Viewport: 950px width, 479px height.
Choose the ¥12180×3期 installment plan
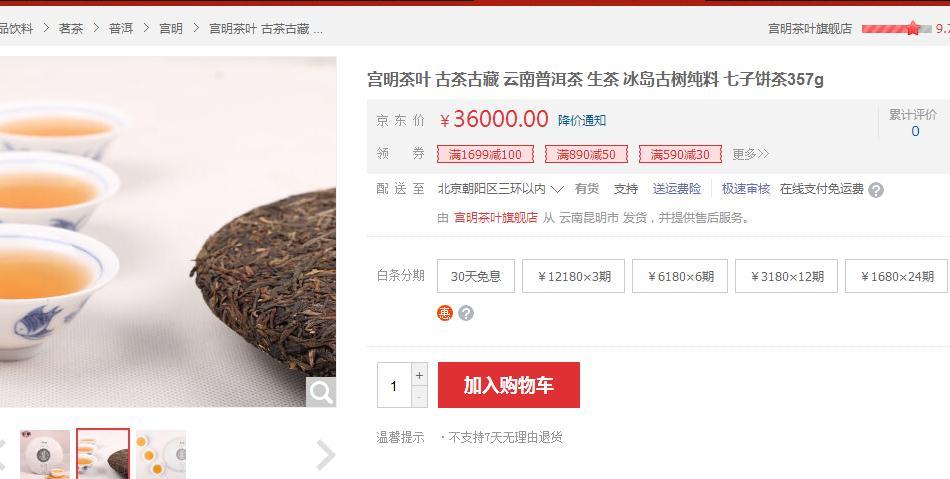pos(573,276)
